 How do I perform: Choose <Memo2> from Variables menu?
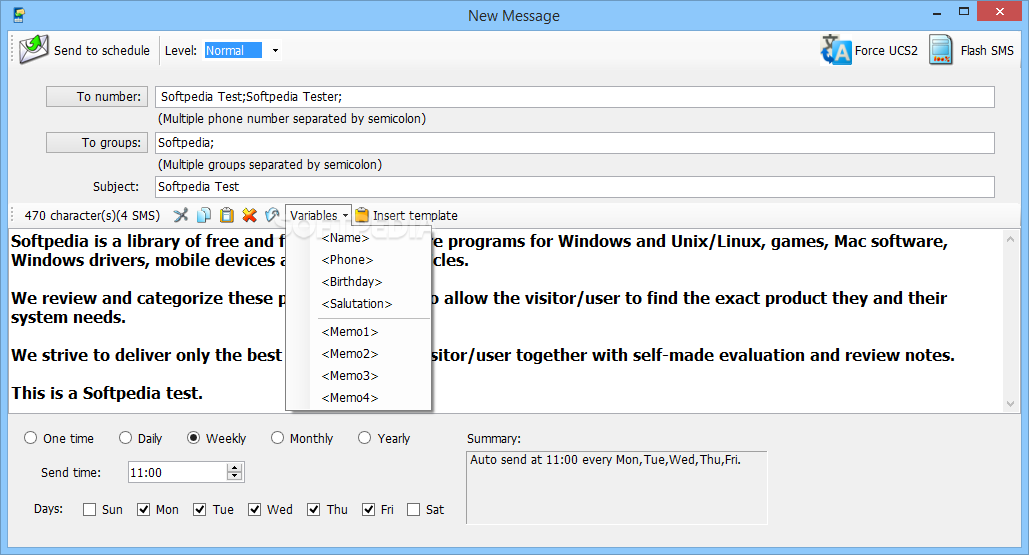click(x=358, y=354)
